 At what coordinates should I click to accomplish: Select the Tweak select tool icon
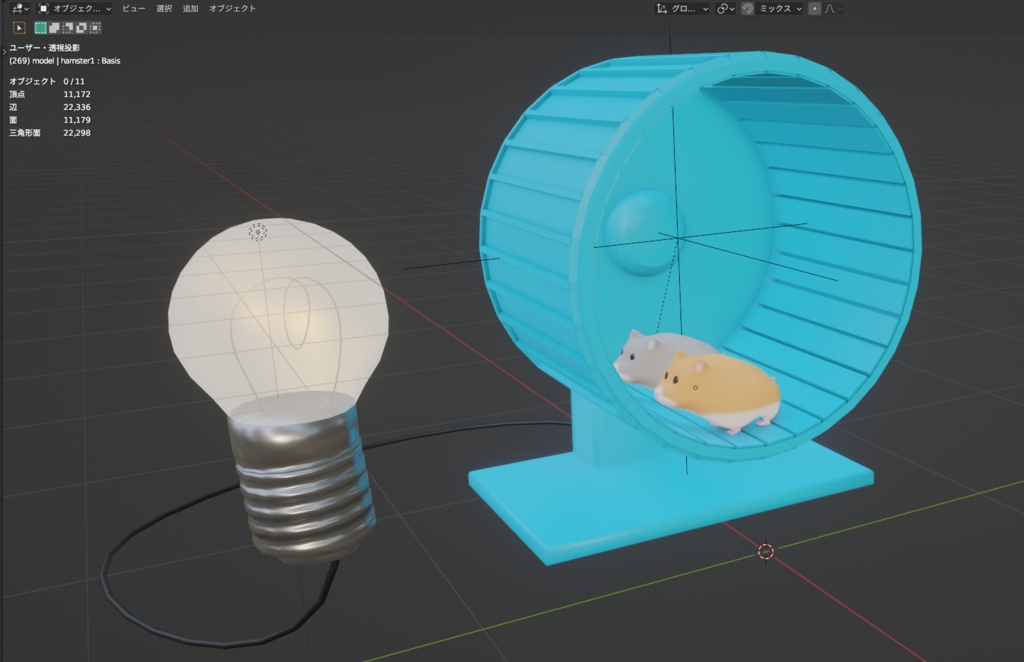[18, 27]
